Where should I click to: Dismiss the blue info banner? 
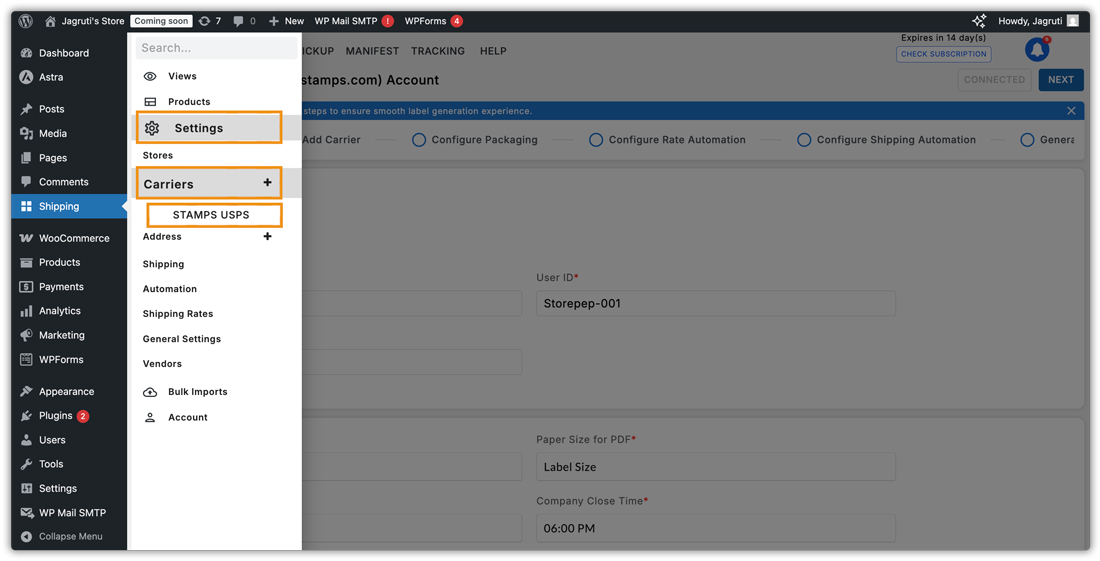[1071, 111]
